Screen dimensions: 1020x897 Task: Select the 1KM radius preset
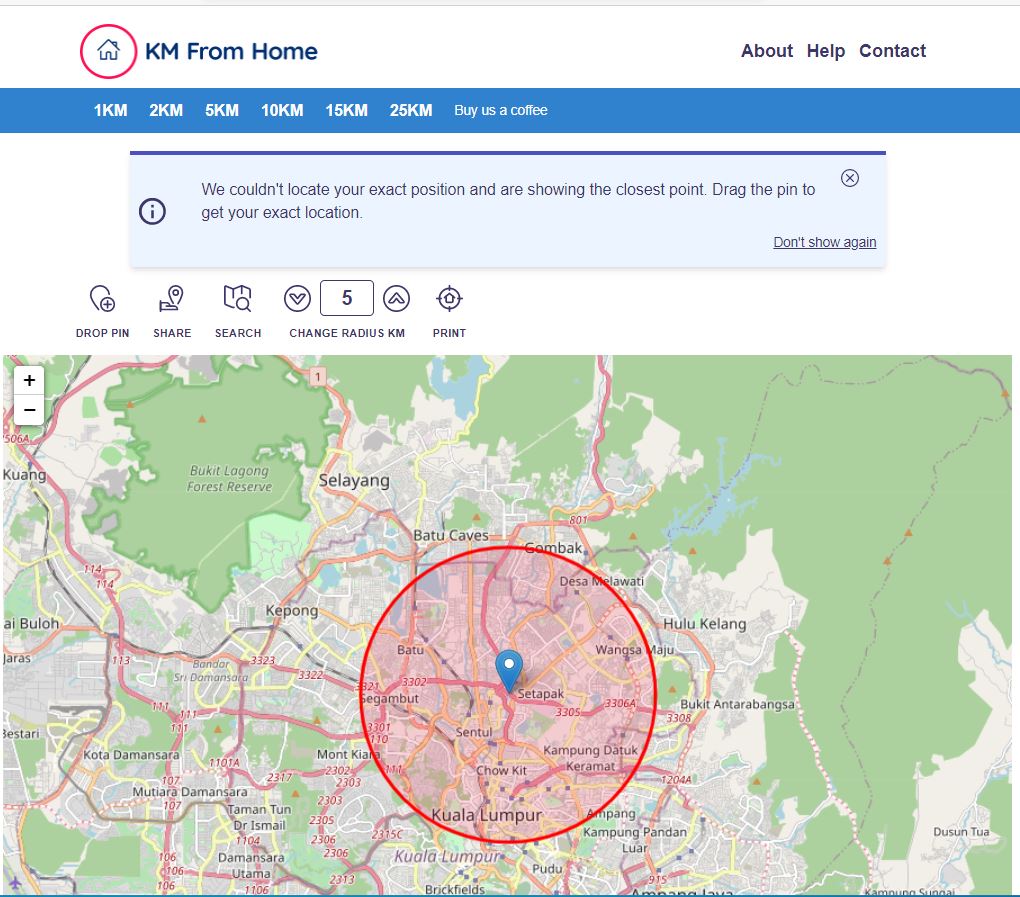click(111, 111)
